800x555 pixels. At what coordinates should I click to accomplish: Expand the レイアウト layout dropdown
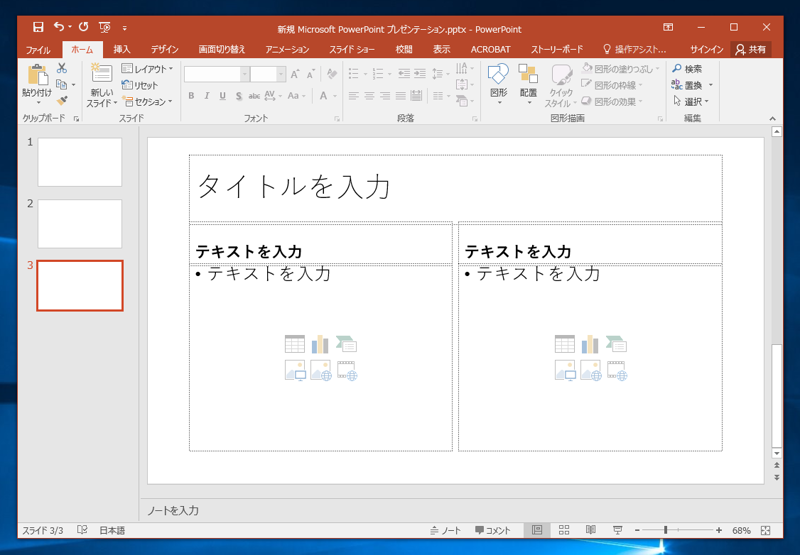click(148, 69)
